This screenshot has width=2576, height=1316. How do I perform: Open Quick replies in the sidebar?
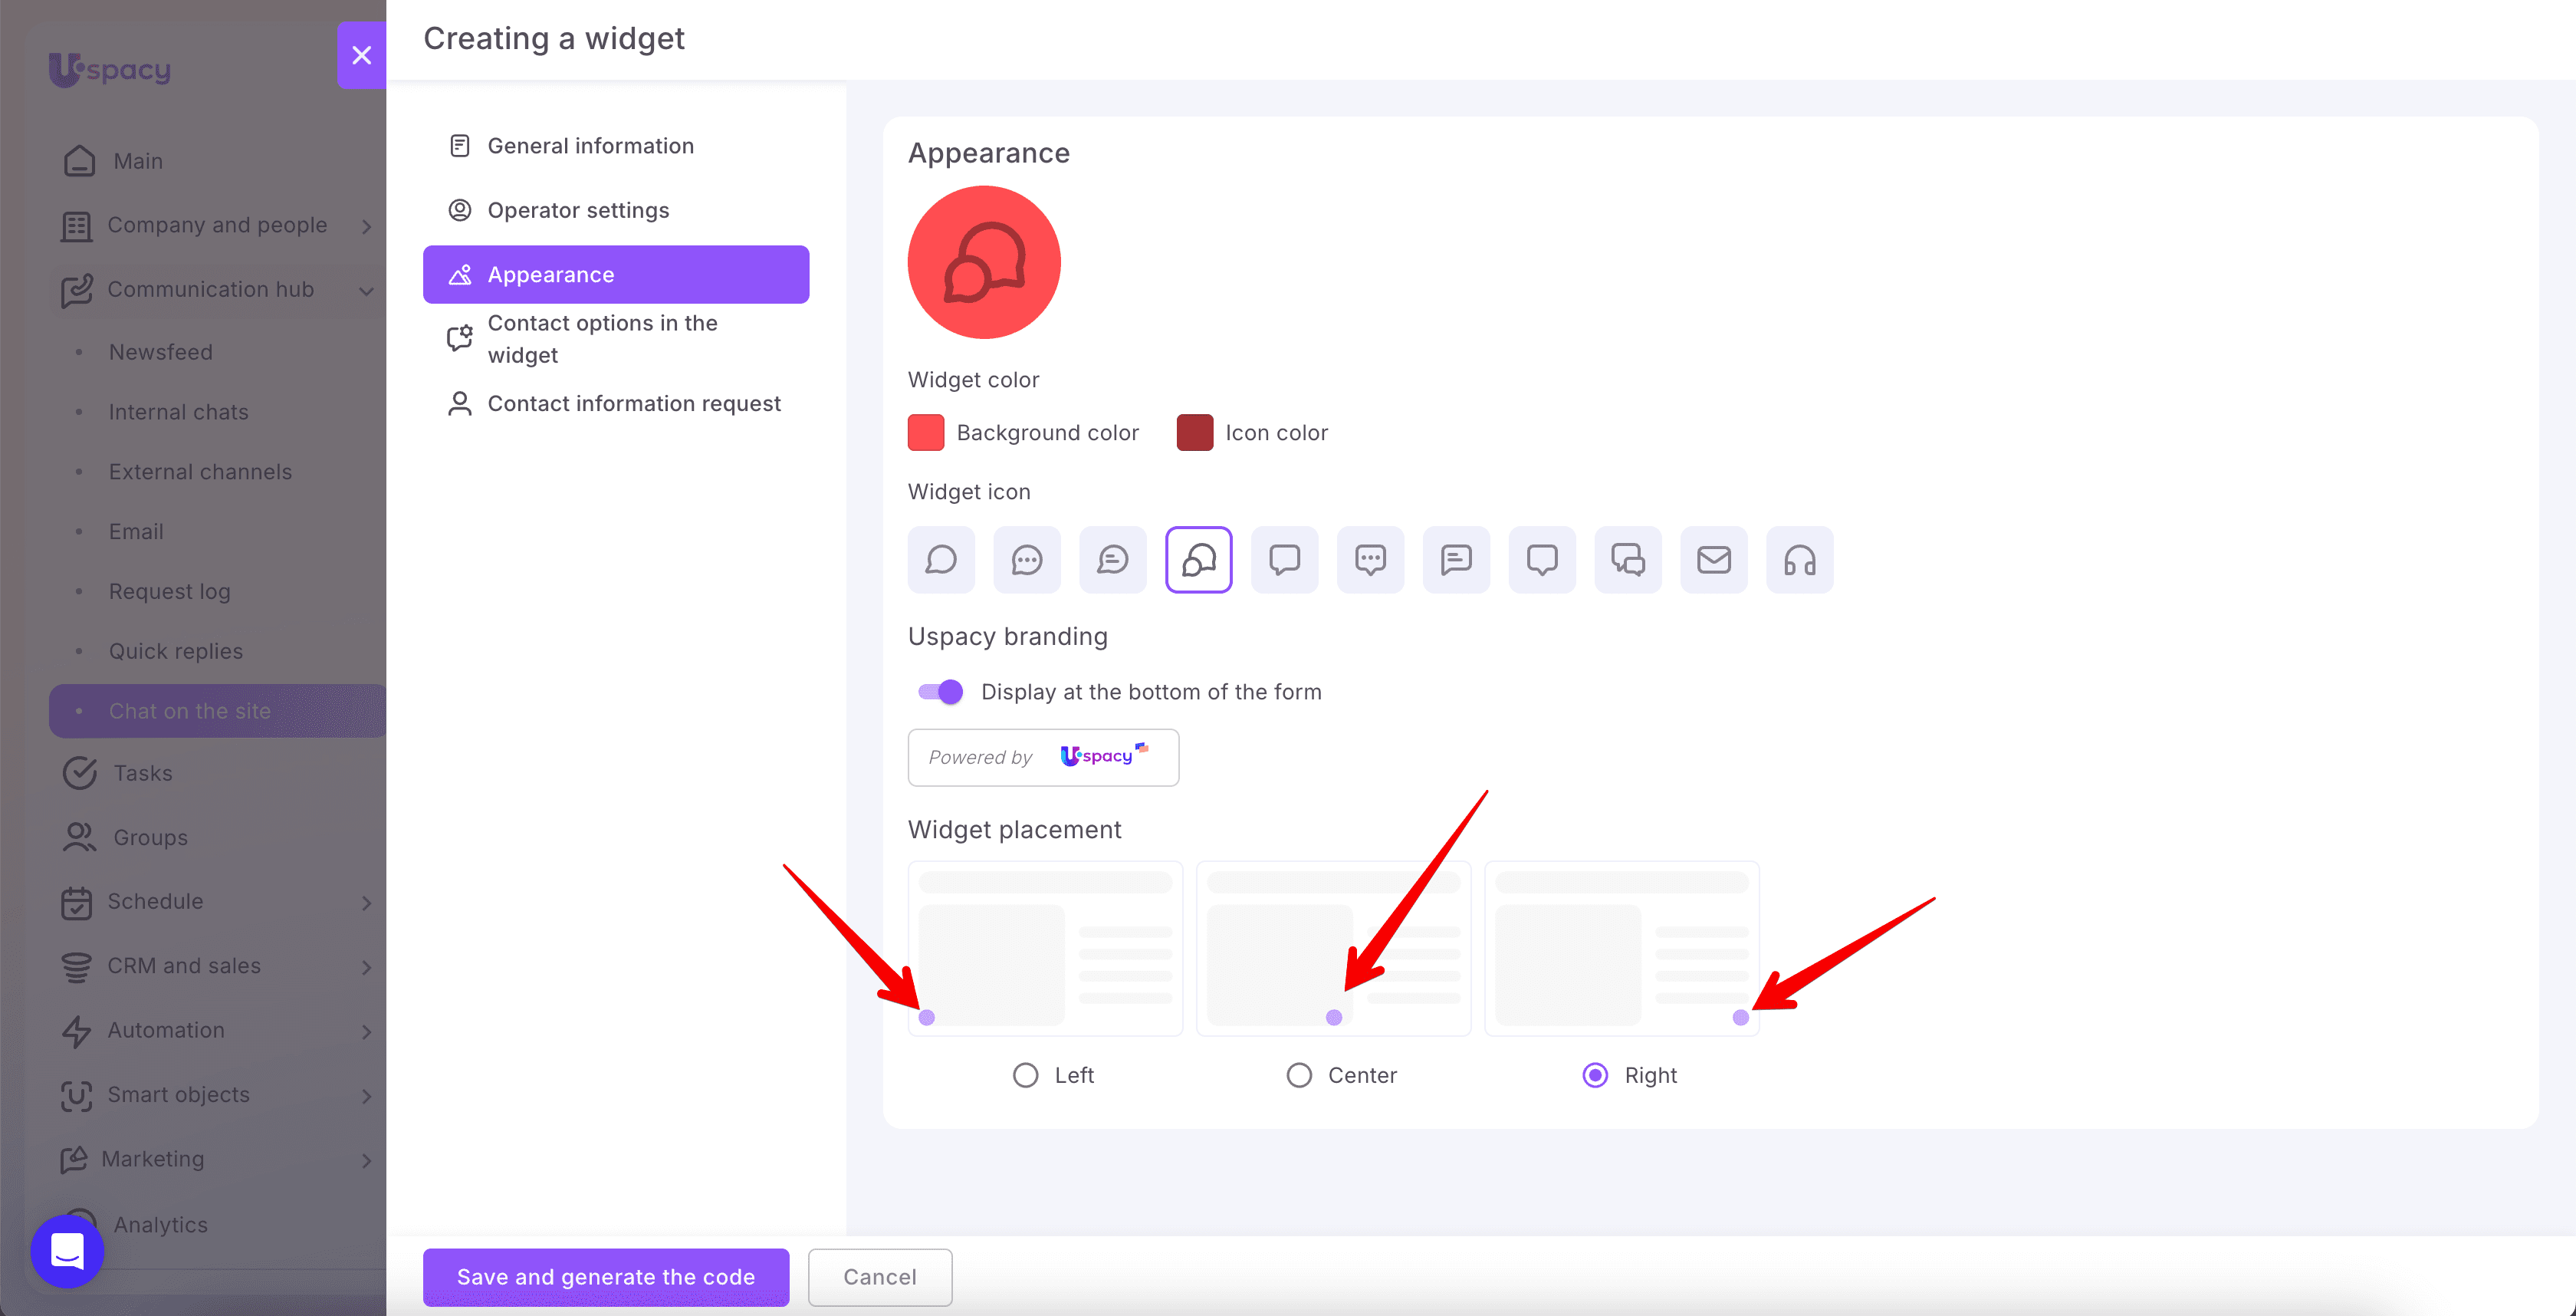pos(176,652)
